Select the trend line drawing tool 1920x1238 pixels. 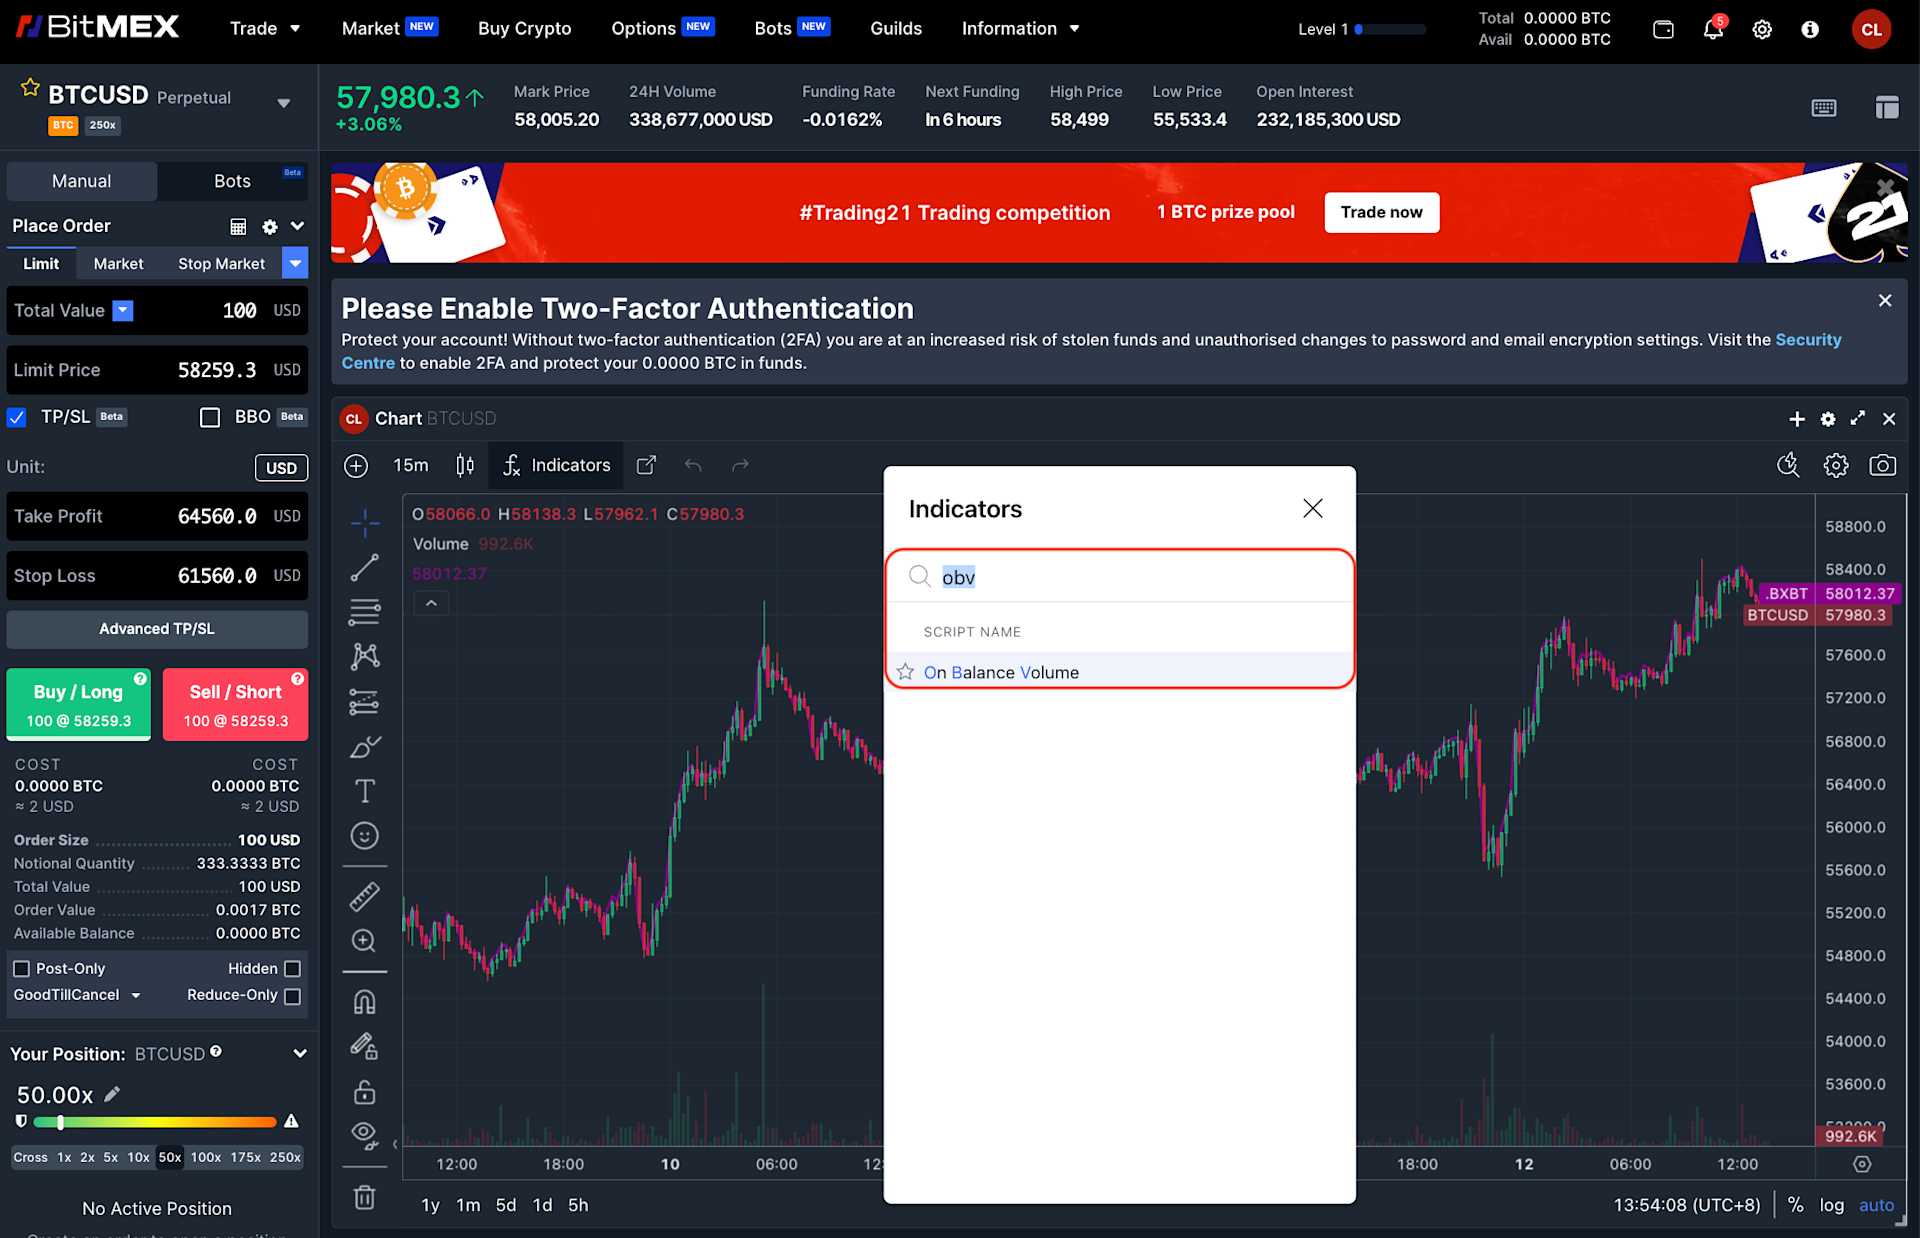364,566
